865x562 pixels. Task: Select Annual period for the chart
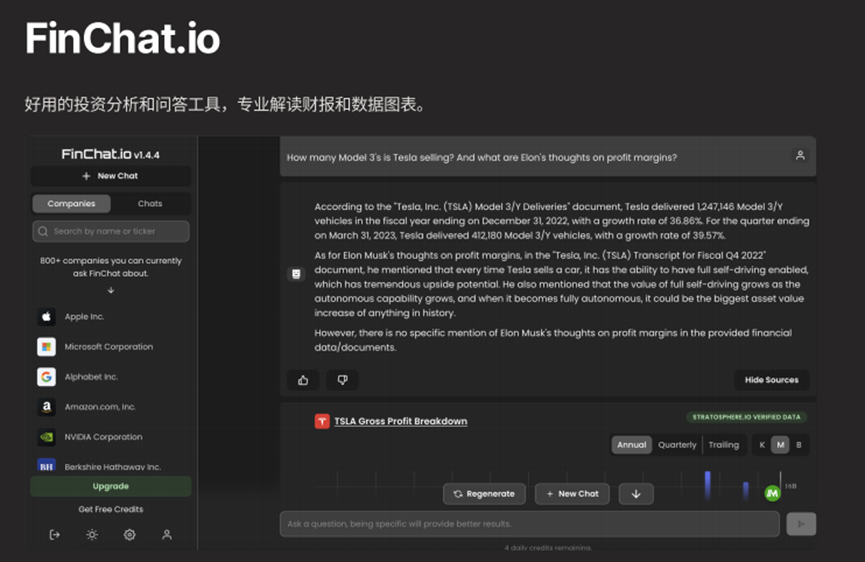coord(632,445)
